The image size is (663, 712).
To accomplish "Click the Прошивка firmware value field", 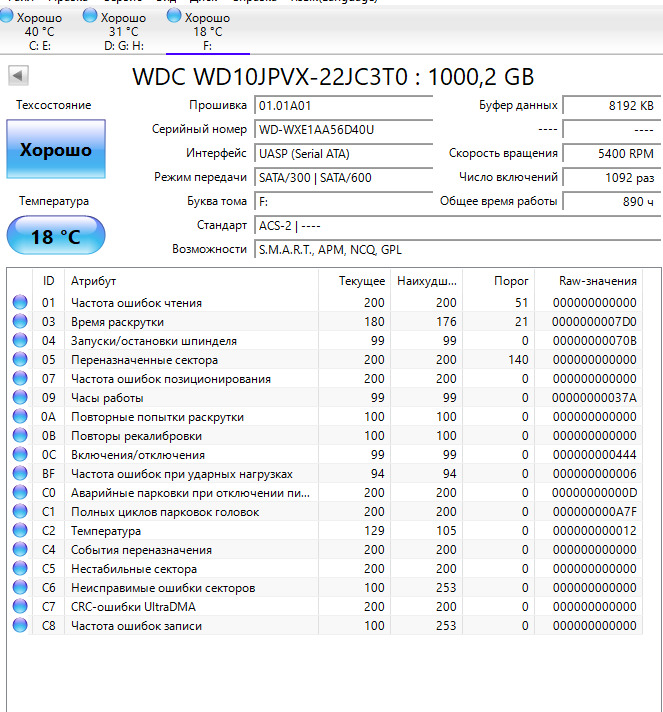I will tap(343, 106).
